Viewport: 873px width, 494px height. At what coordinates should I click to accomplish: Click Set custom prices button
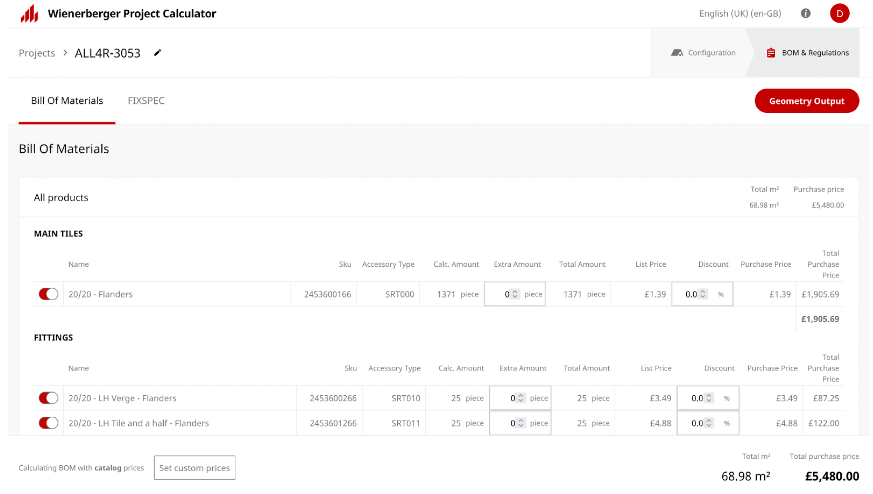tap(194, 468)
